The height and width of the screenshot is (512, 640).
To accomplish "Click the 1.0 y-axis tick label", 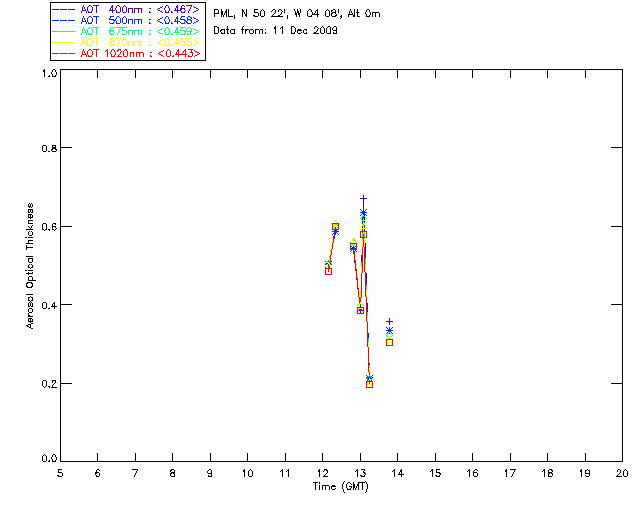I will point(49,73).
